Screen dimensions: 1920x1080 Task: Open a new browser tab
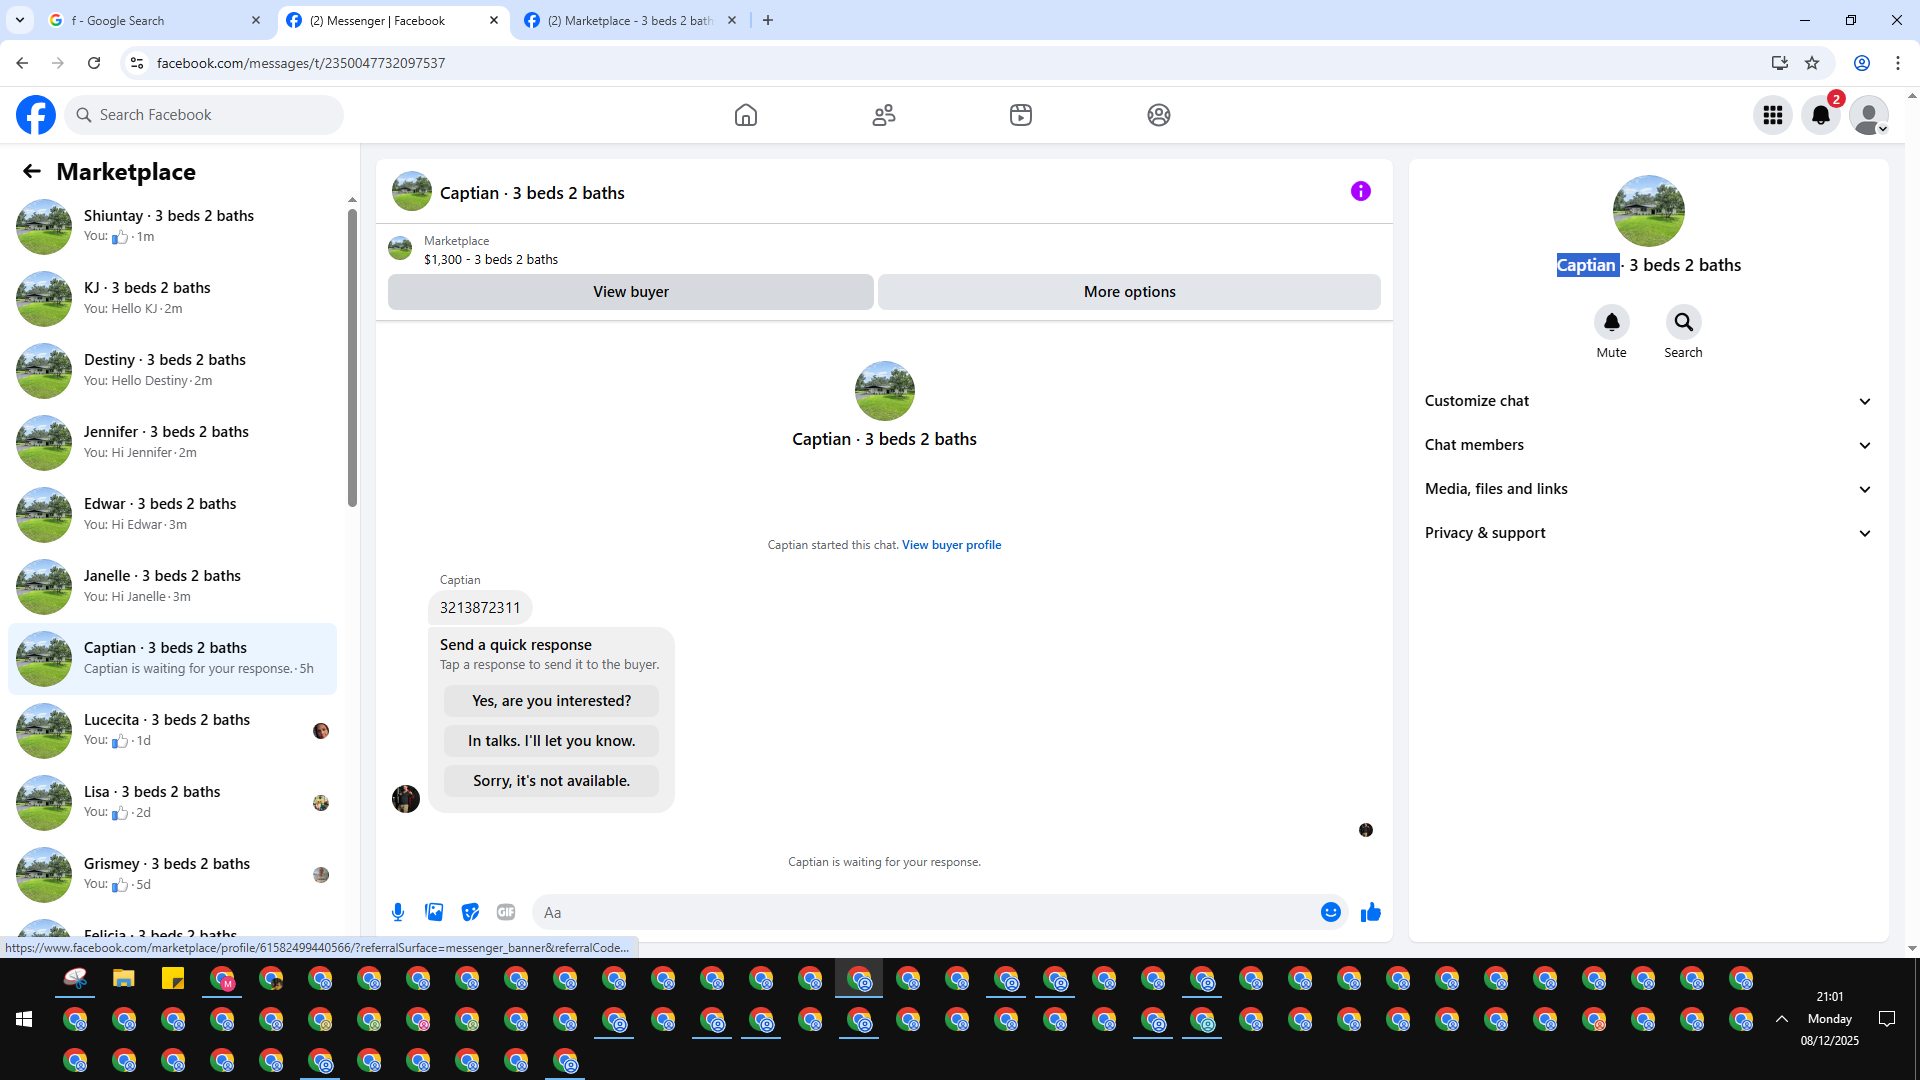click(x=768, y=20)
